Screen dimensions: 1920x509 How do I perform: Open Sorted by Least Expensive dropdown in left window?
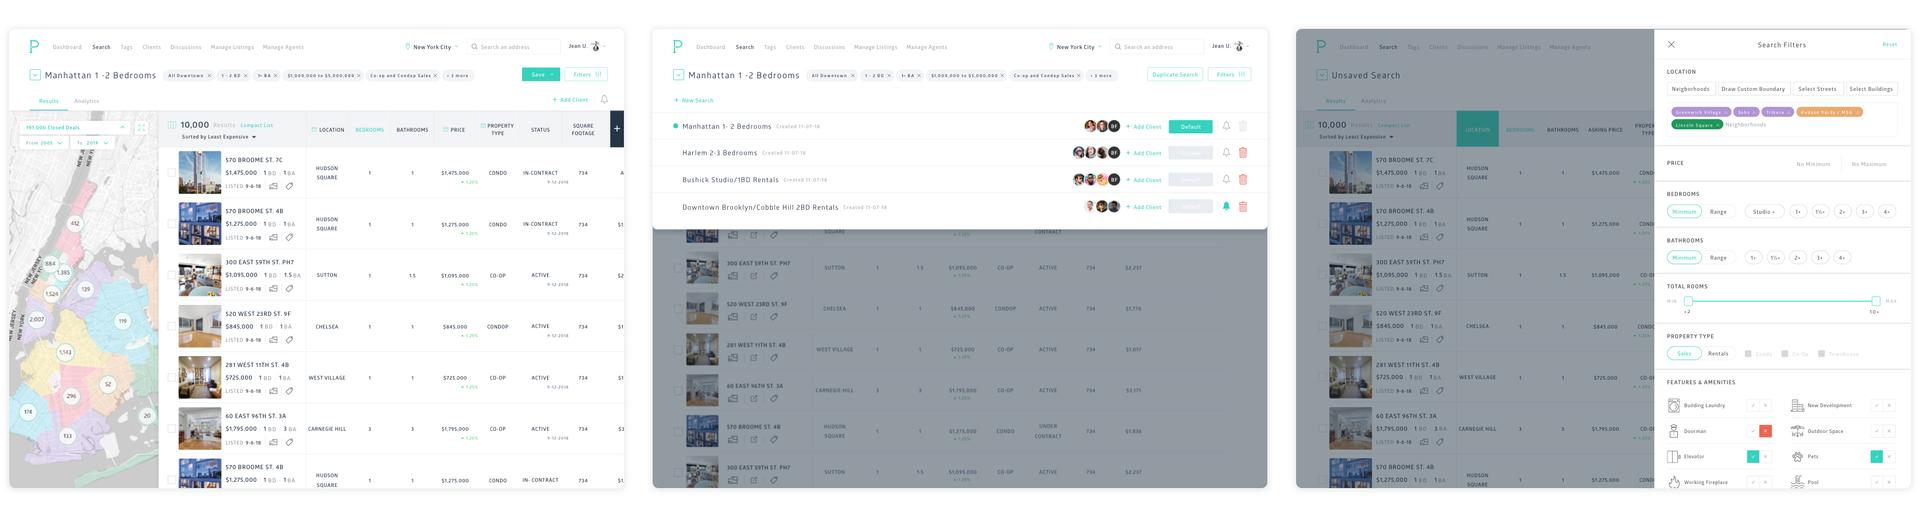pyautogui.click(x=219, y=137)
